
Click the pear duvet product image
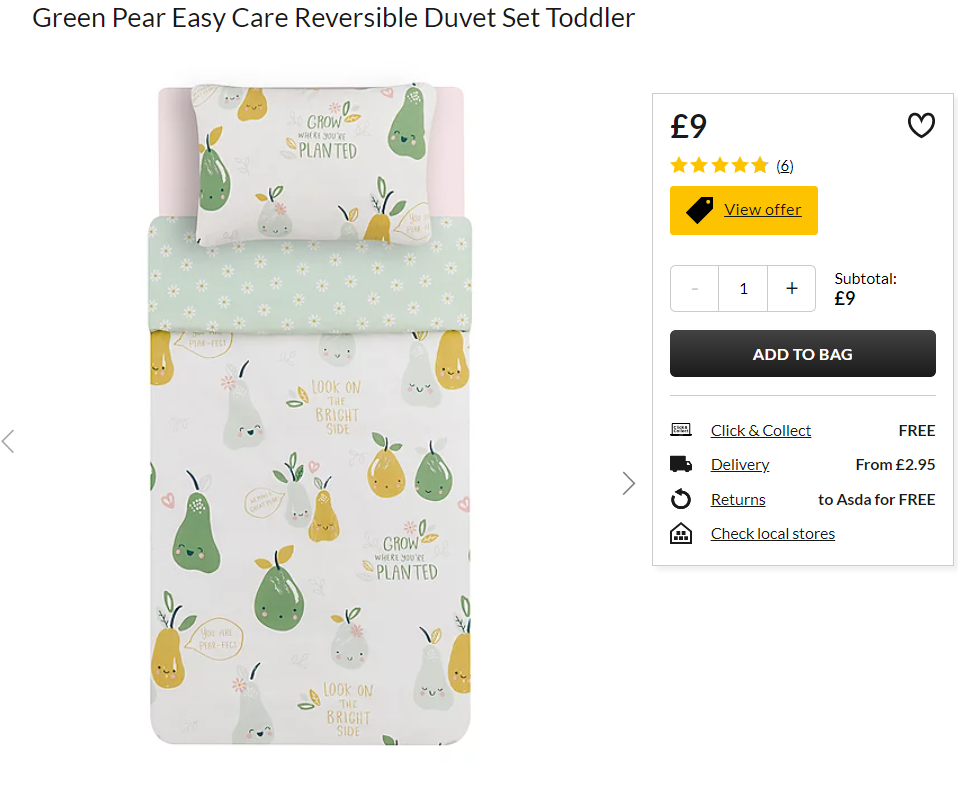coord(310,414)
